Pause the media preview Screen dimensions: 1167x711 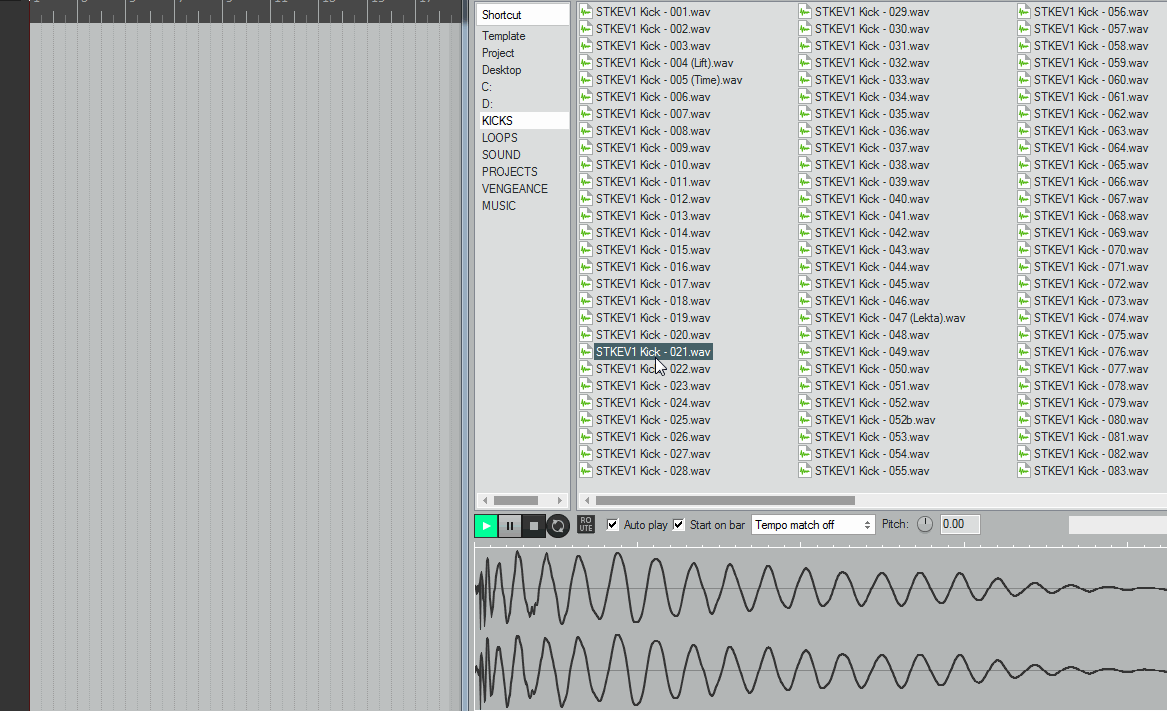(x=510, y=526)
